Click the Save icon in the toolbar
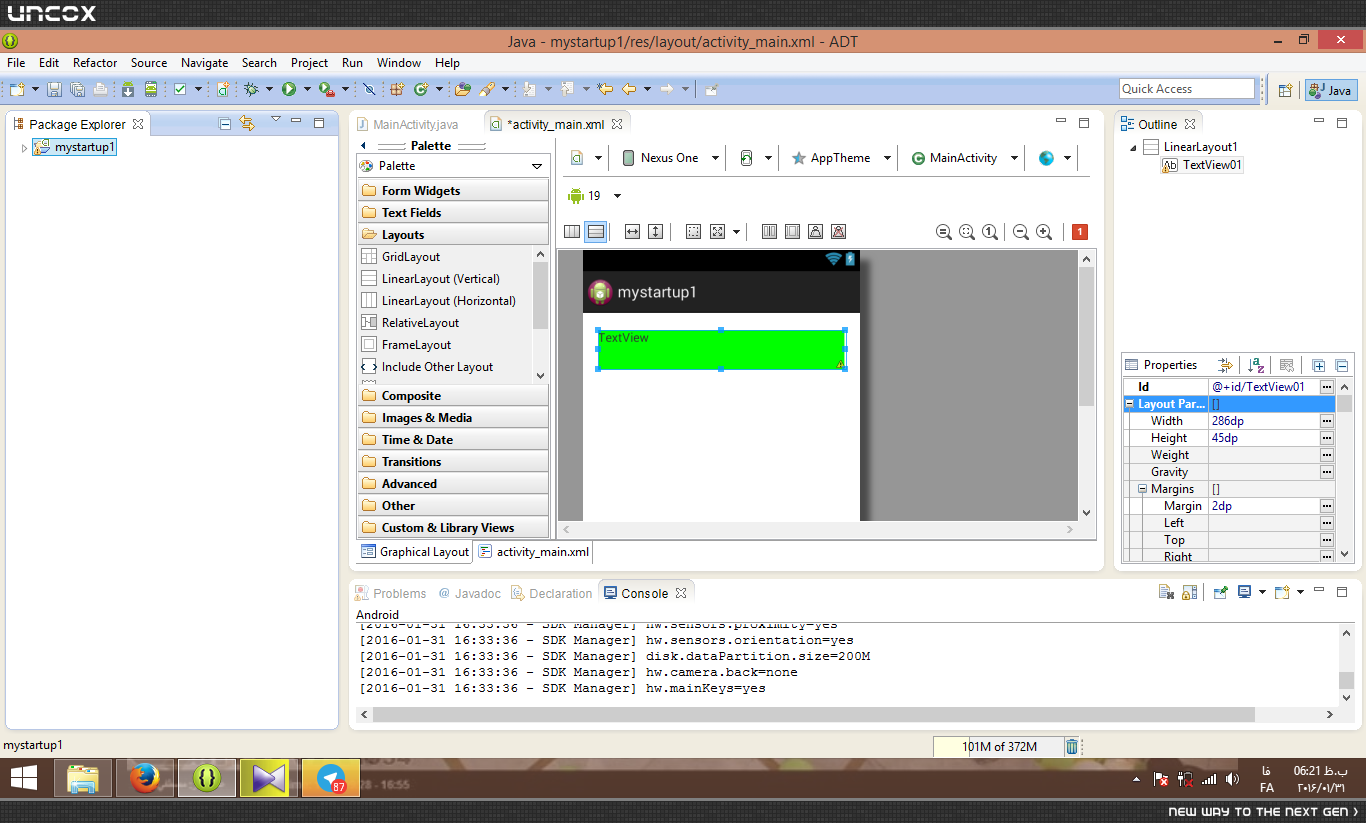Screen dimensions: 1366x823 point(54,89)
